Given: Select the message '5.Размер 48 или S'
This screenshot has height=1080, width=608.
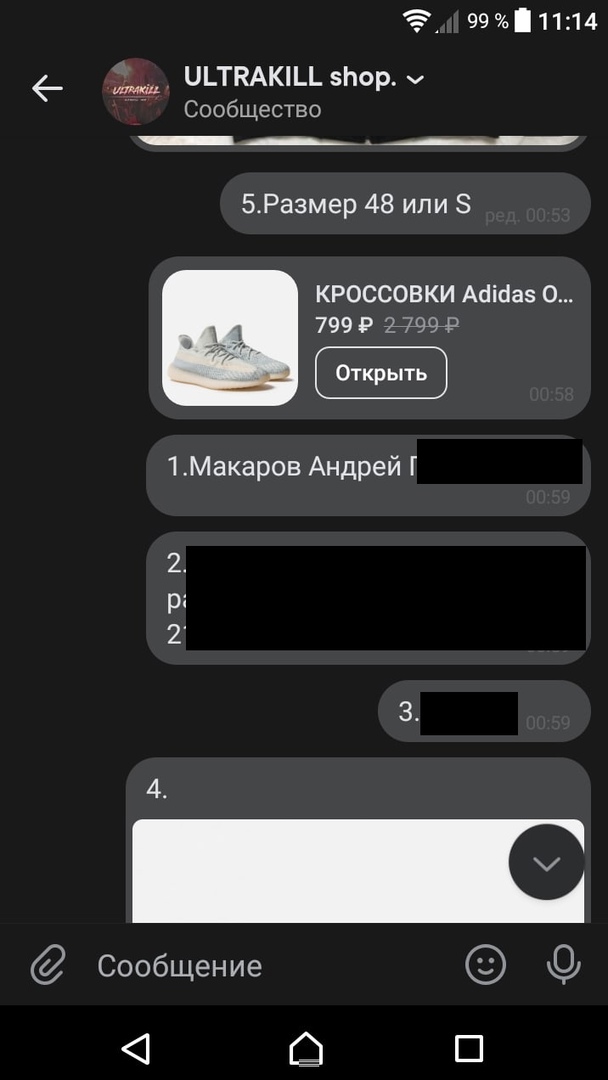Looking at the screenshot, I should point(405,204).
